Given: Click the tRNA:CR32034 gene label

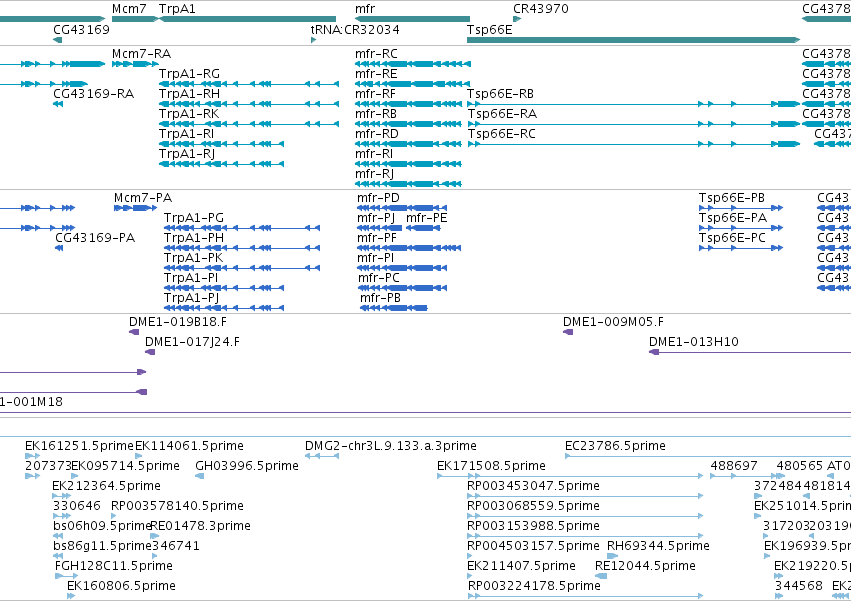Looking at the screenshot, I should tap(355, 29).
